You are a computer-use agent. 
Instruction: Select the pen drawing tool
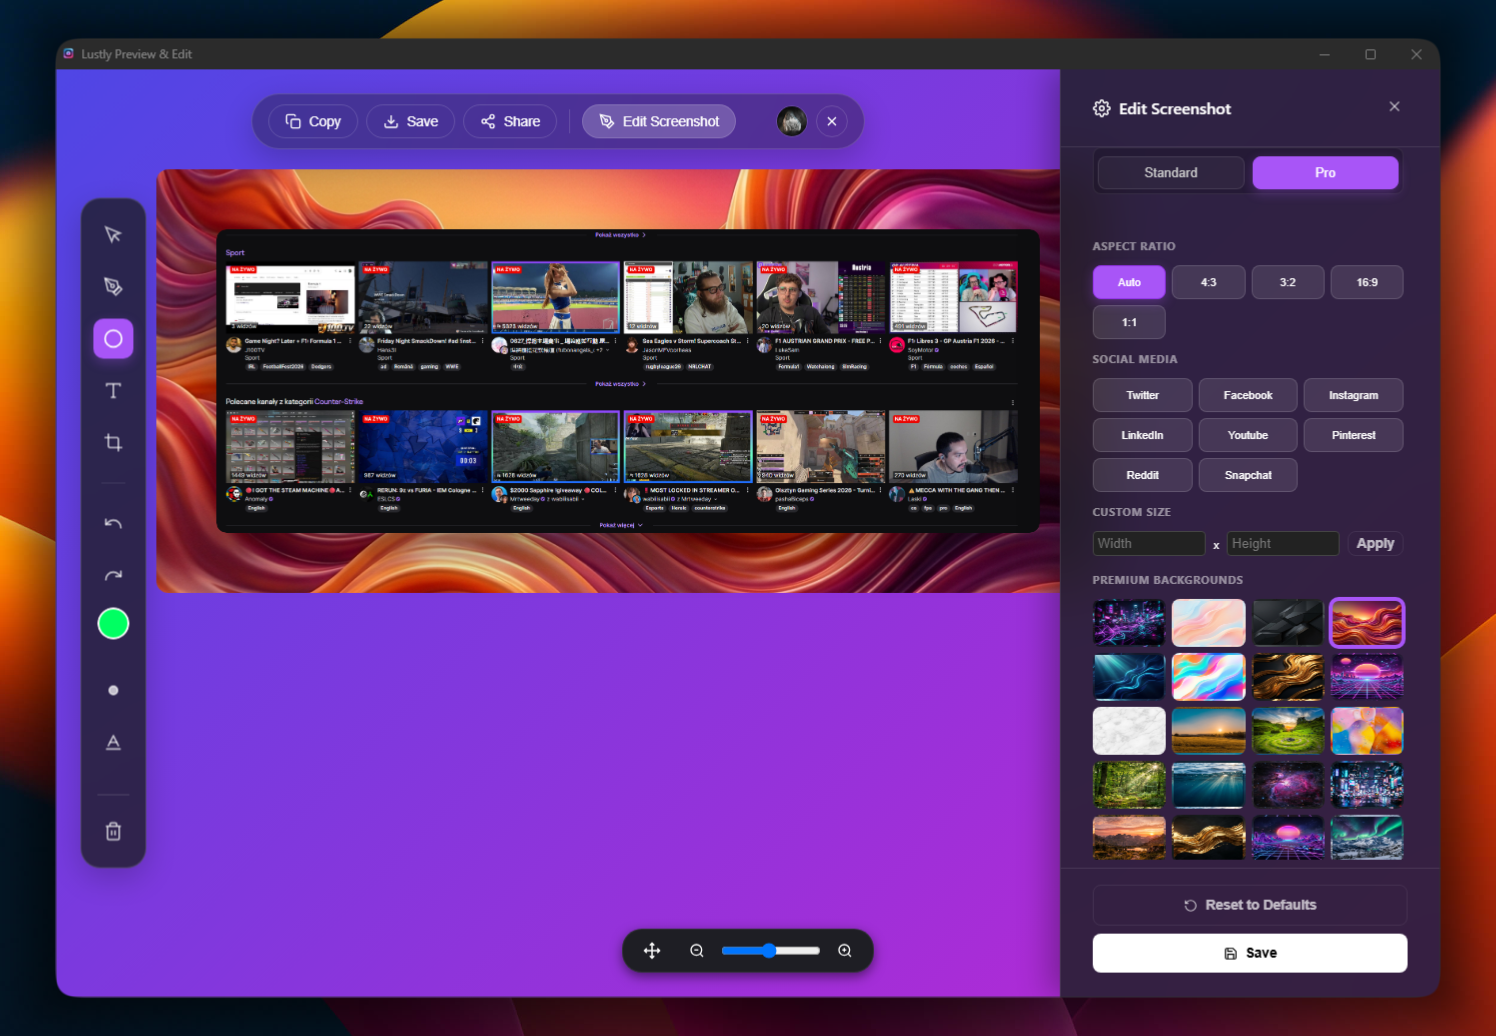(113, 287)
